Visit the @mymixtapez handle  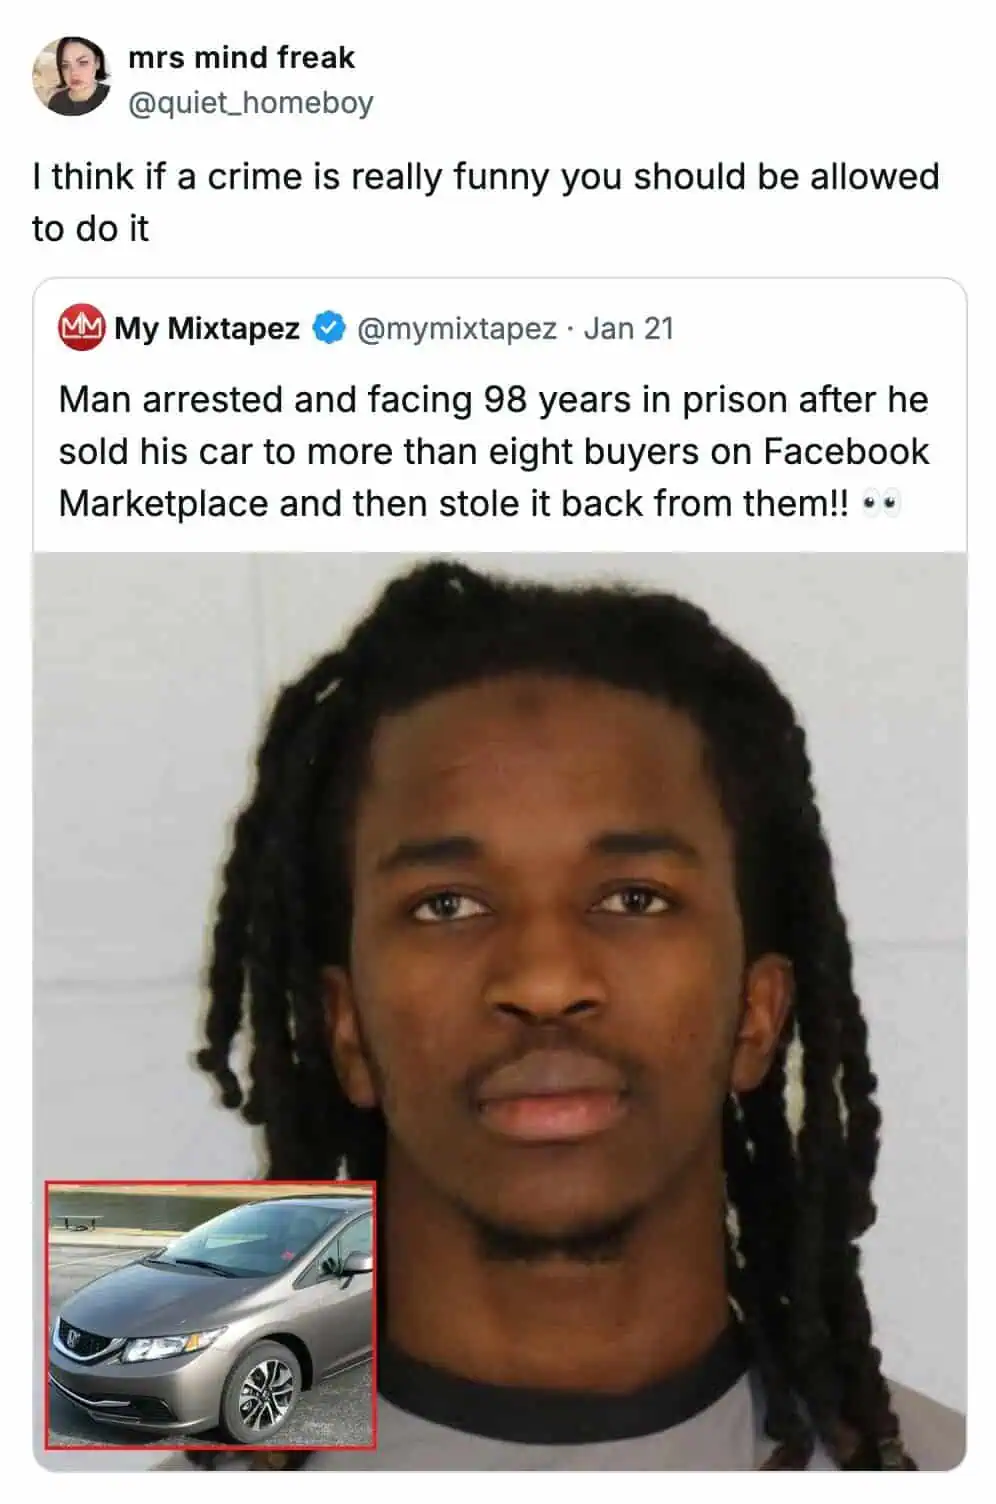(456, 328)
